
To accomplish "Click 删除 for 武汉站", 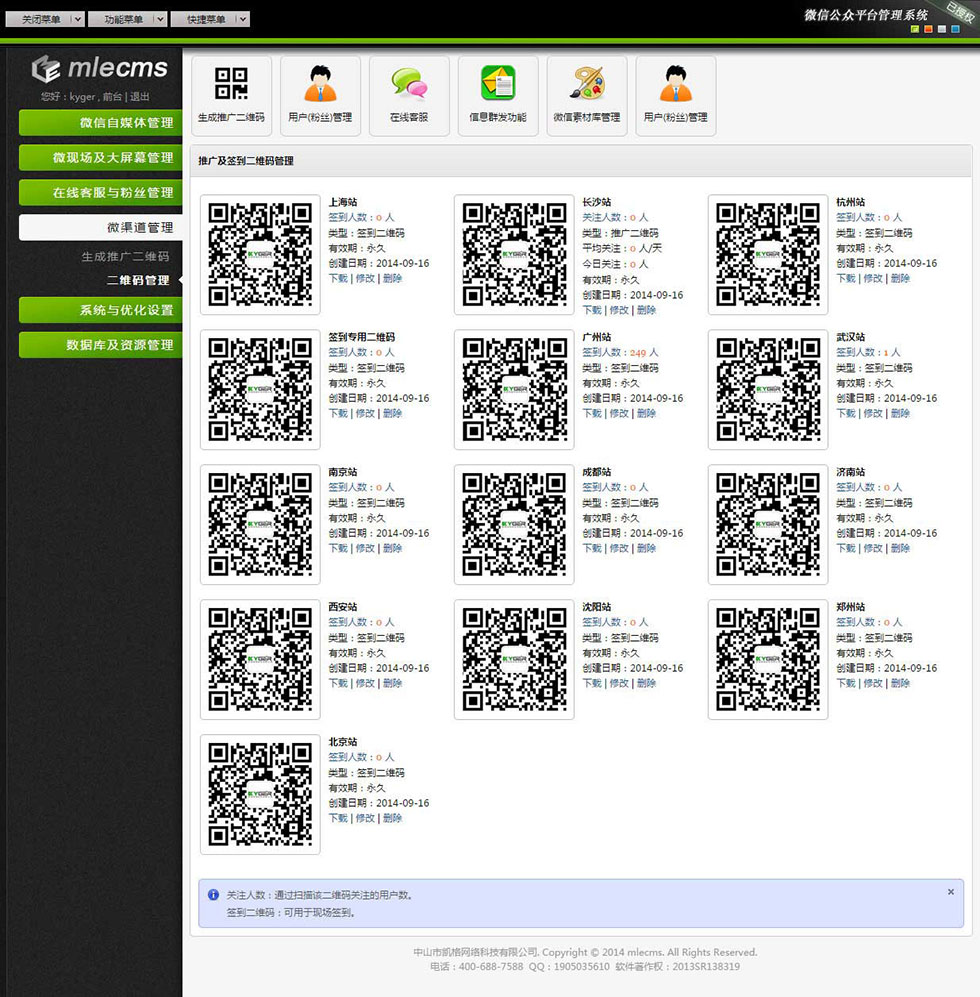I will [901, 413].
